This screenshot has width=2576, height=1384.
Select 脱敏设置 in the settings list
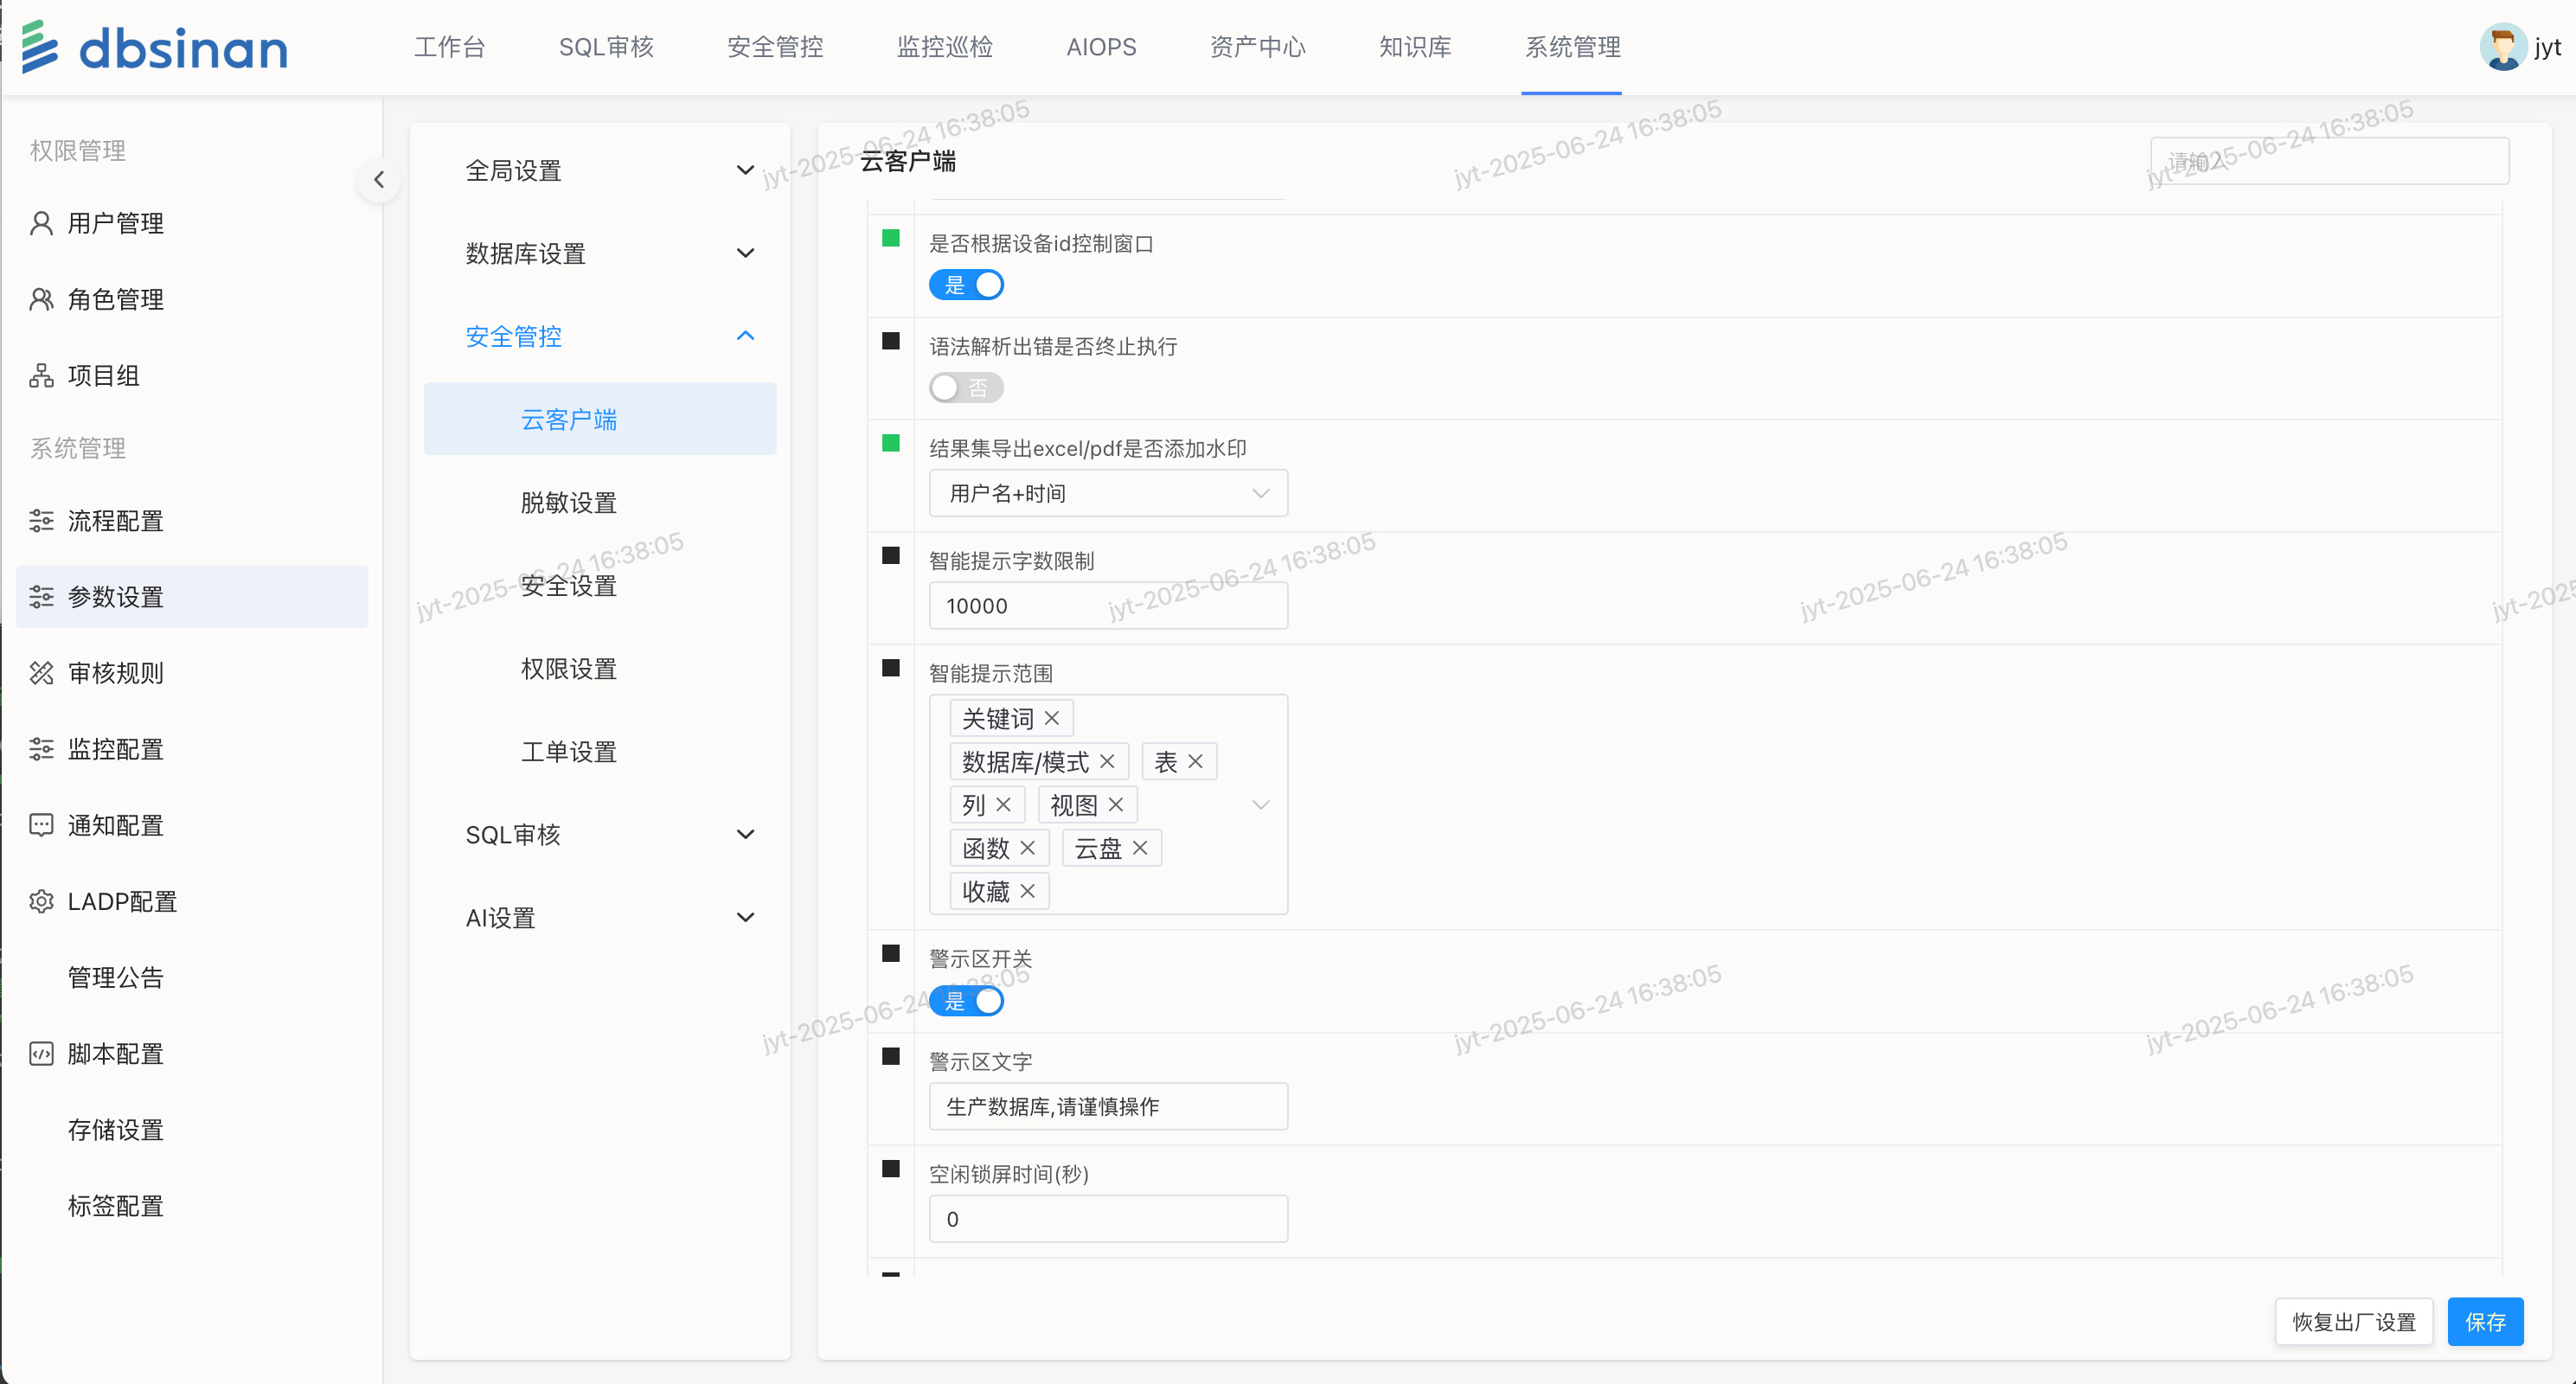coord(568,503)
